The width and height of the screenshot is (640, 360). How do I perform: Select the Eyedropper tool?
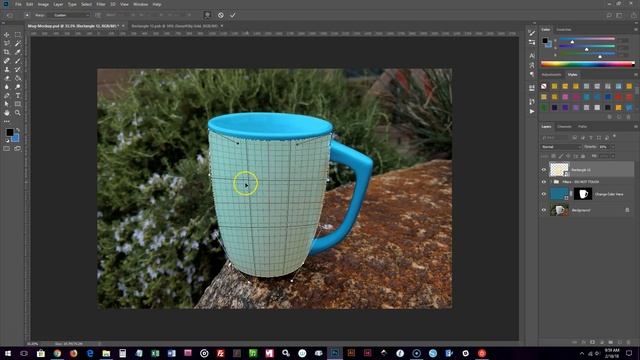pyautogui.click(x=18, y=52)
